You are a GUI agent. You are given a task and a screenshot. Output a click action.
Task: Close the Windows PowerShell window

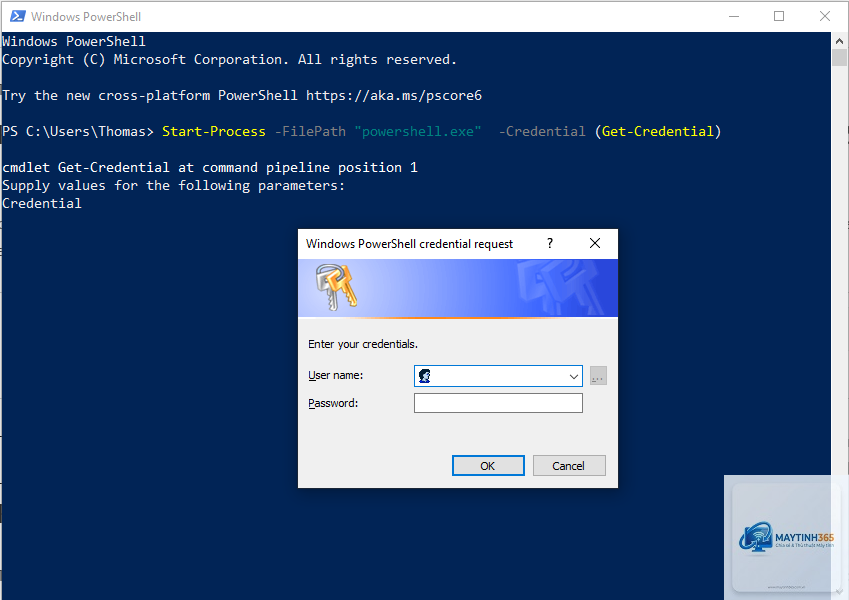pos(825,16)
